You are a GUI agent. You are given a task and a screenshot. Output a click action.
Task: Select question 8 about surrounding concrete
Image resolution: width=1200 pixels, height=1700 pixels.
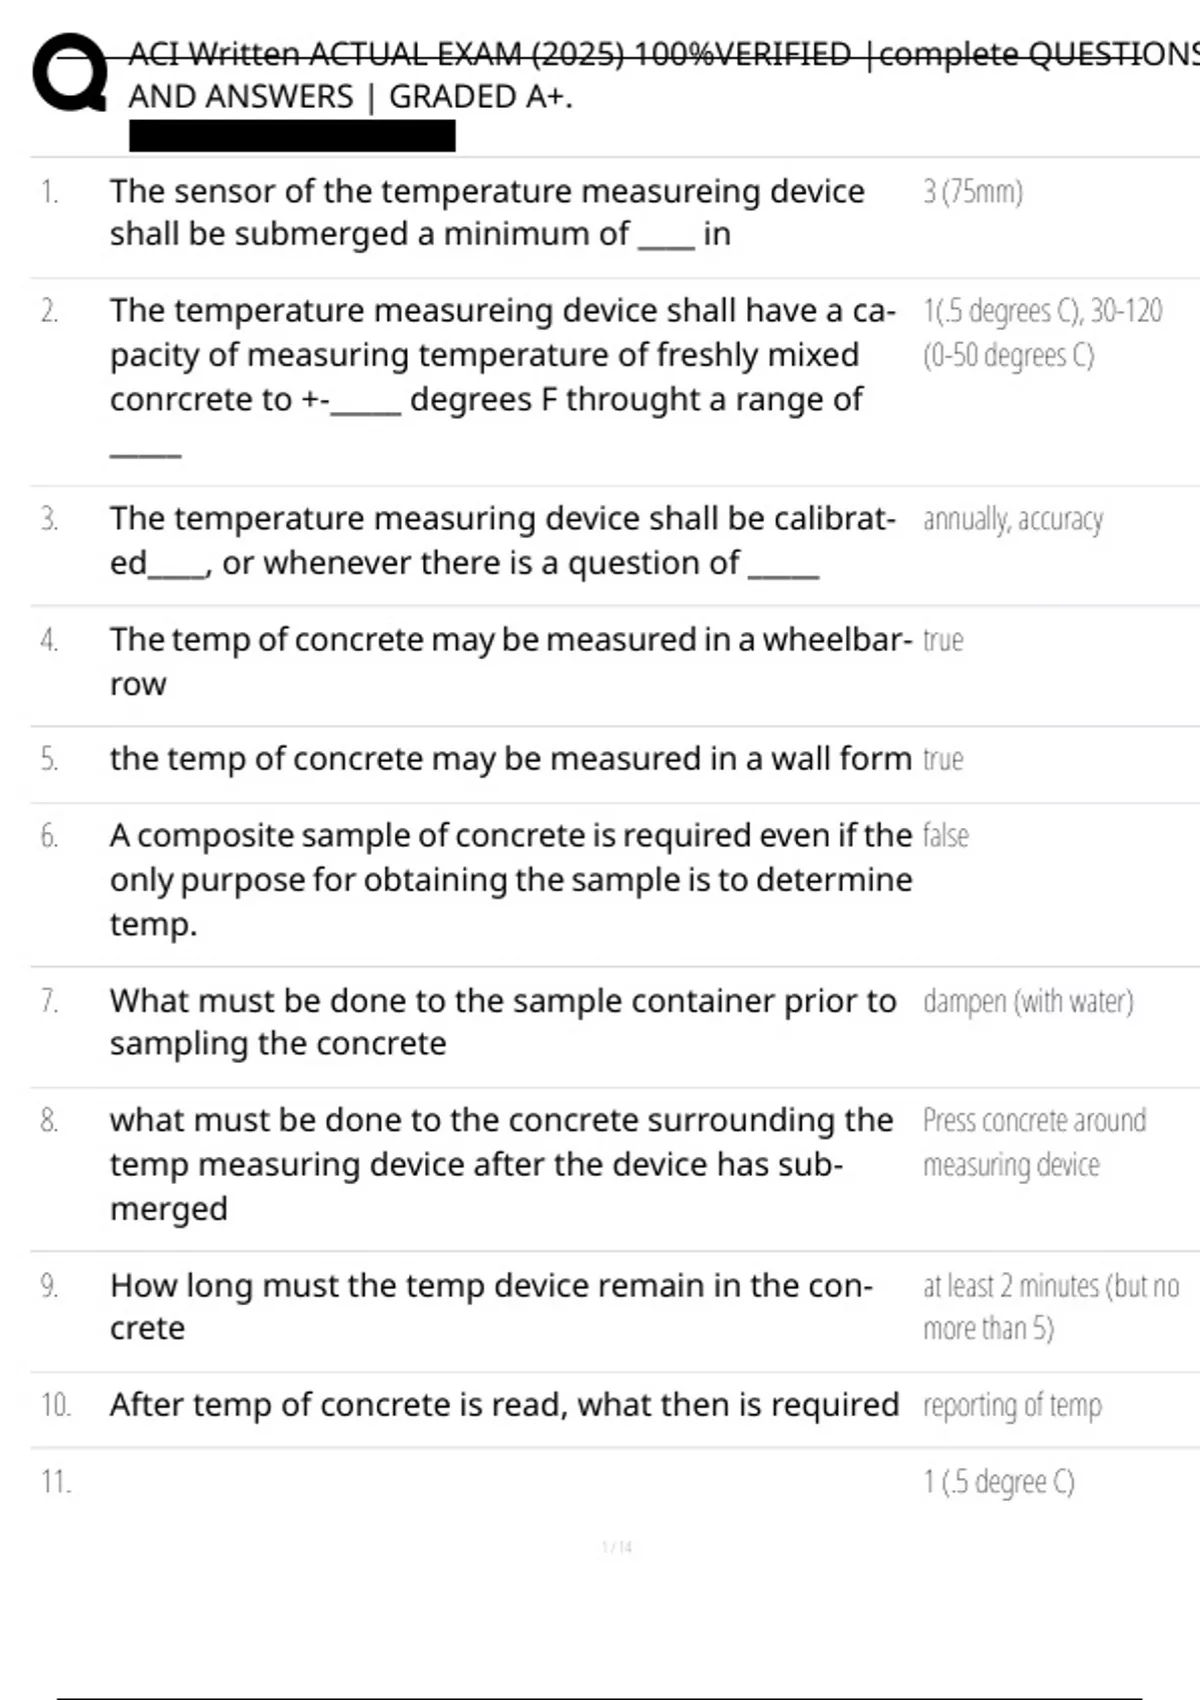(500, 1164)
